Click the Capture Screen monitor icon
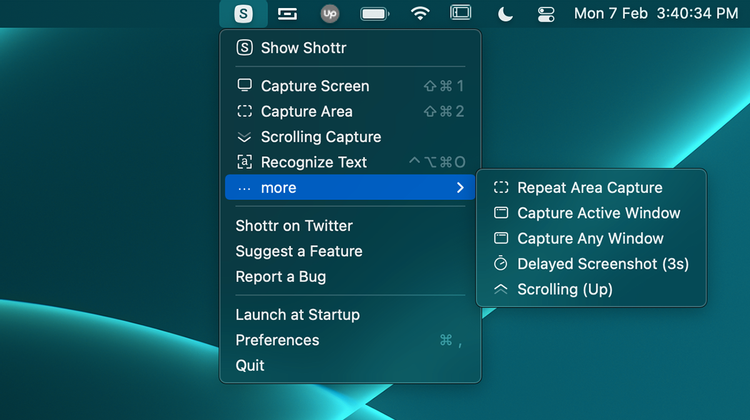 [244, 86]
